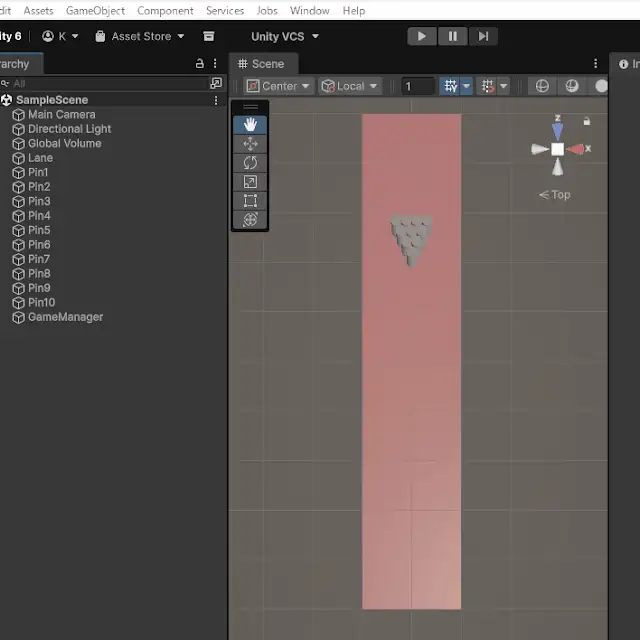This screenshot has height=640, width=640.
Task: Select the Scale tool
Action: pos(250,182)
